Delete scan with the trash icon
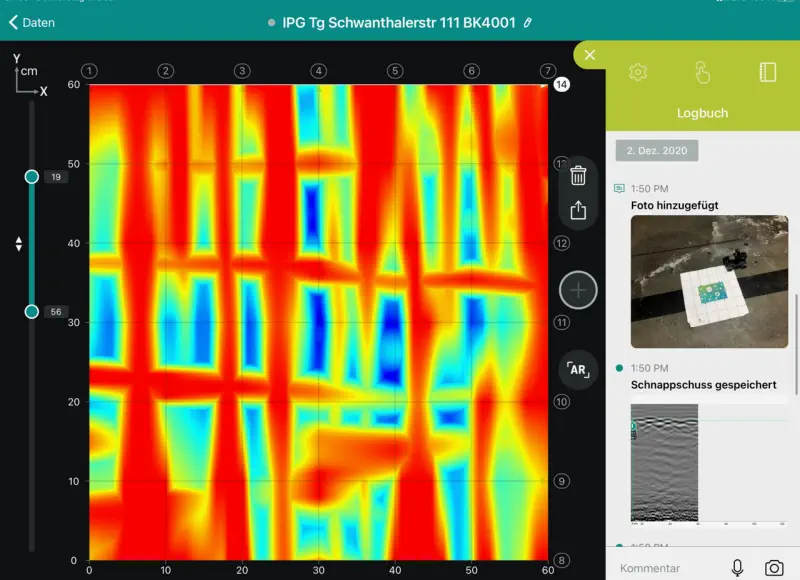800x580 pixels. [x=578, y=176]
